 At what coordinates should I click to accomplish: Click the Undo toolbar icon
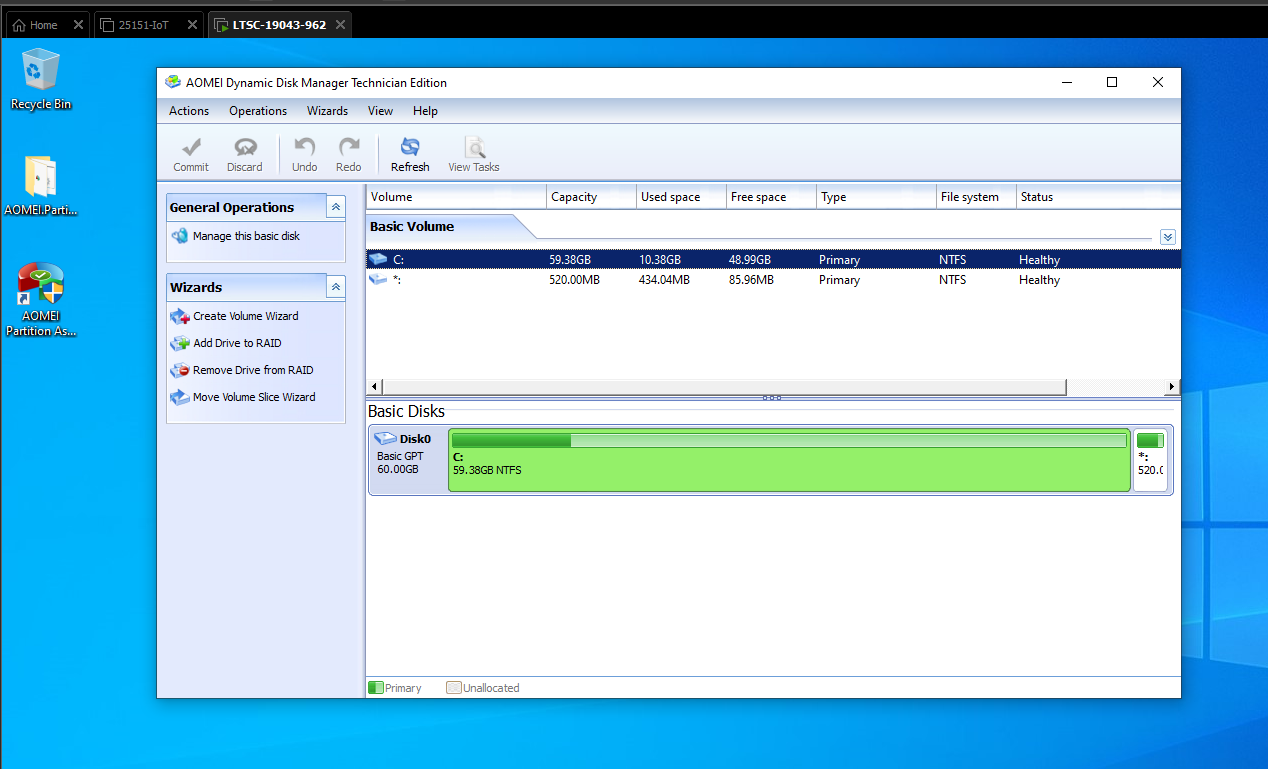305,147
